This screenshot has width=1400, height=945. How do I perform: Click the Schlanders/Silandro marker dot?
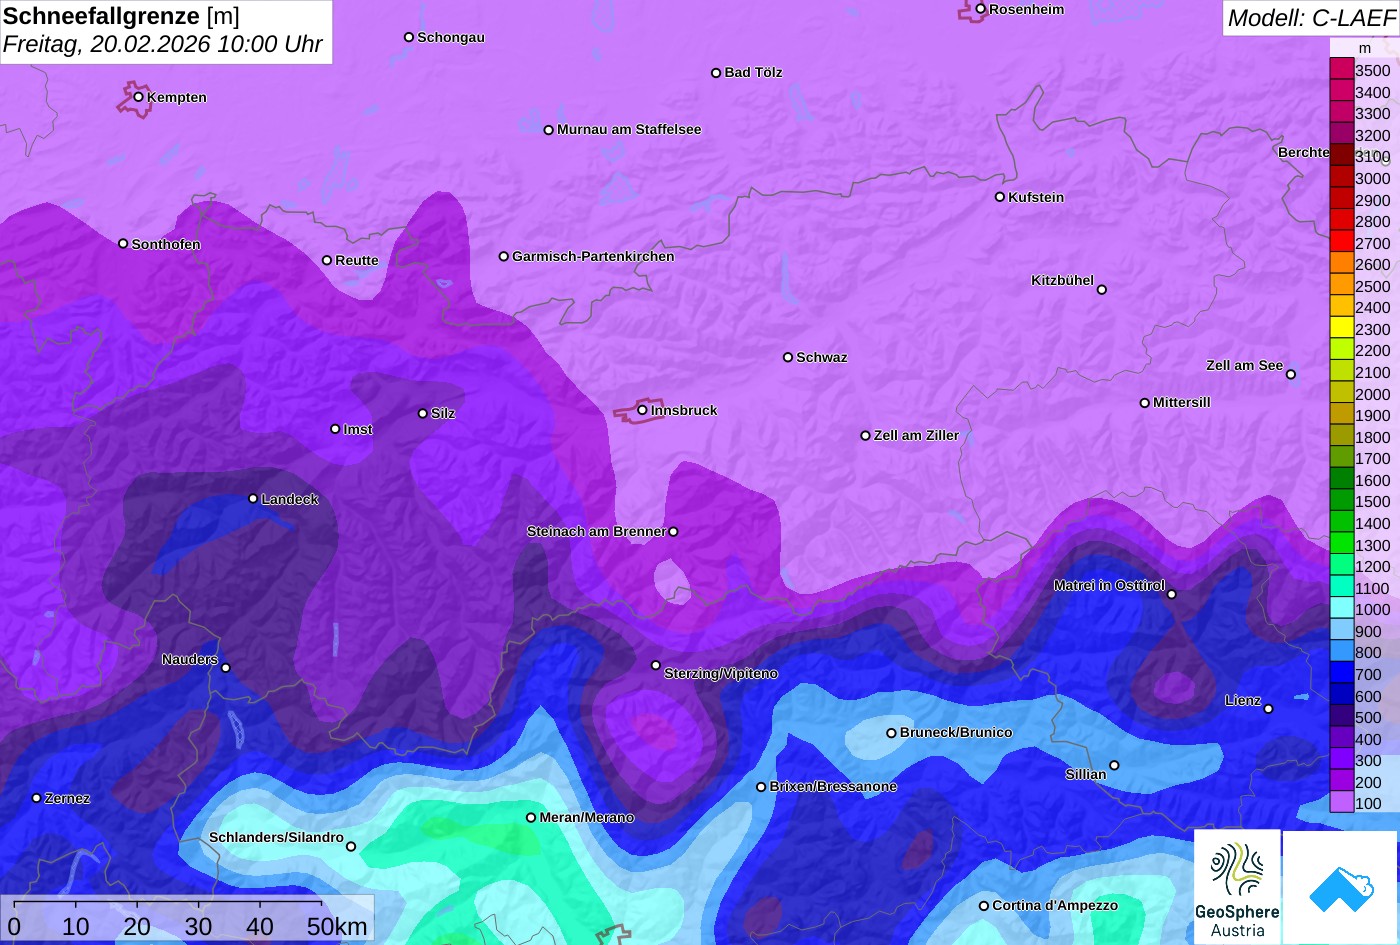[351, 847]
